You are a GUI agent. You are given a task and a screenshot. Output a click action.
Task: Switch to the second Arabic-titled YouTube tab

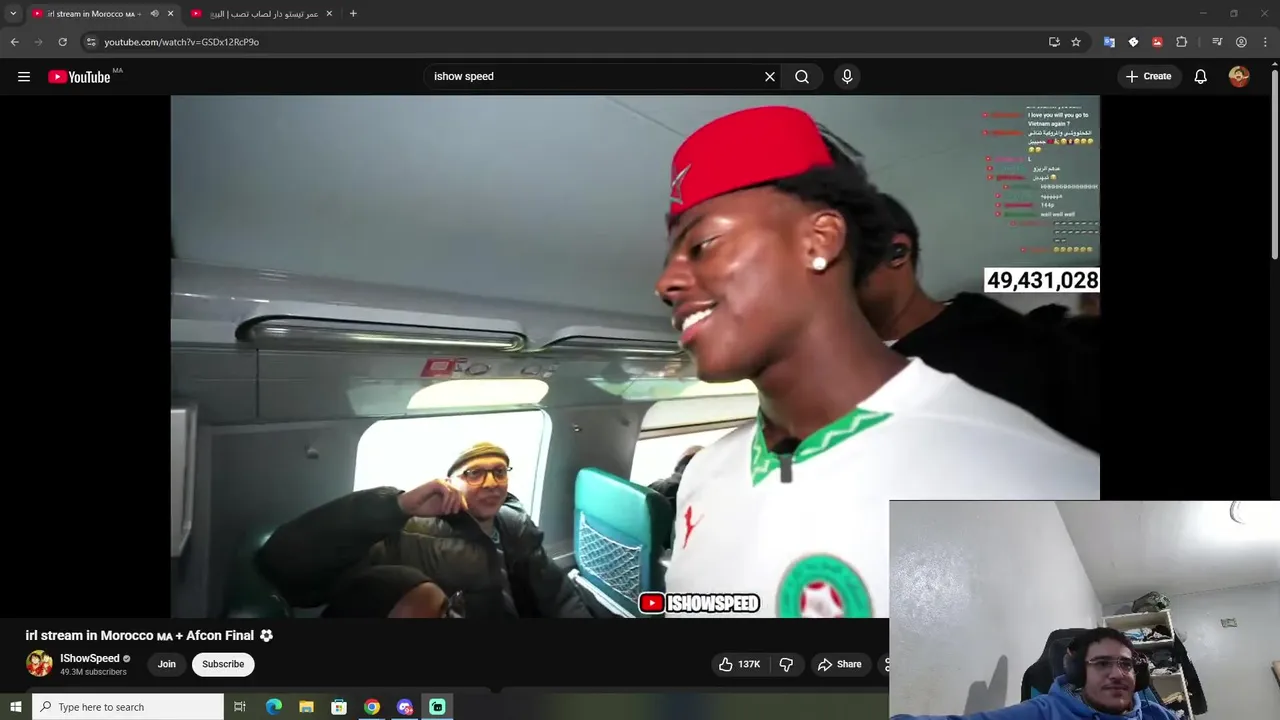tap(264, 14)
